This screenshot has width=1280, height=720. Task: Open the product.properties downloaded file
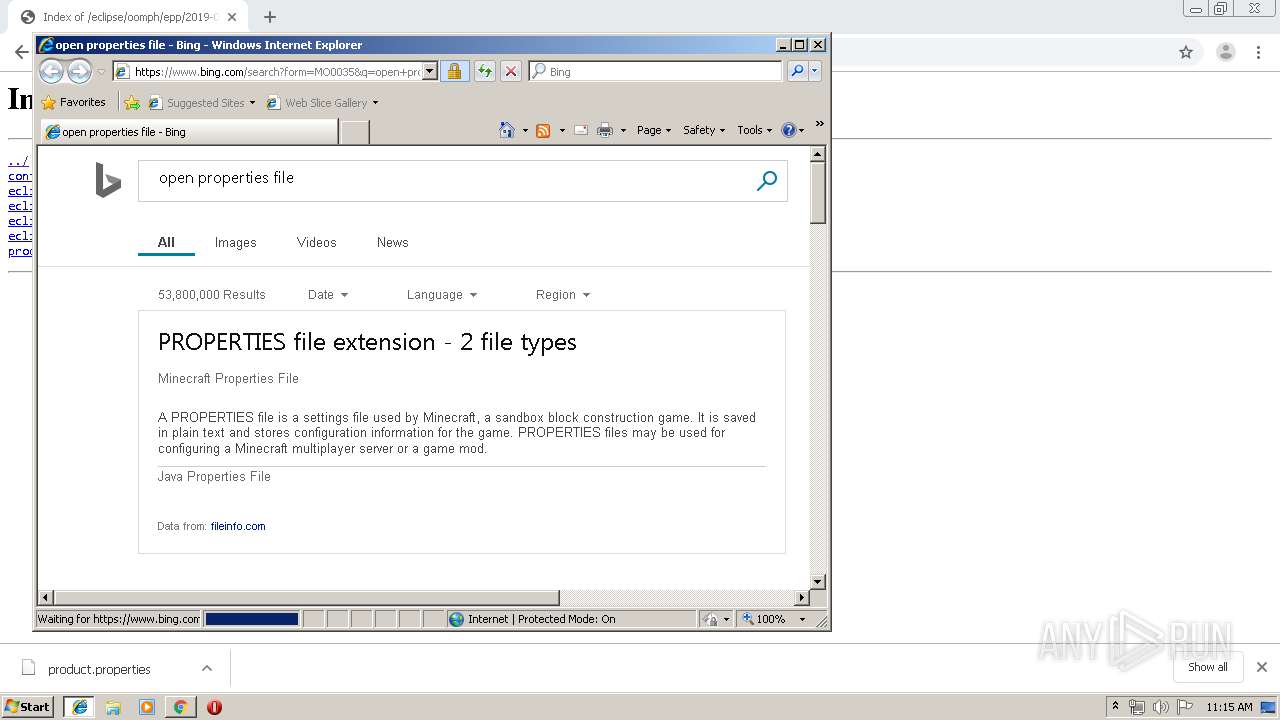click(x=99, y=669)
